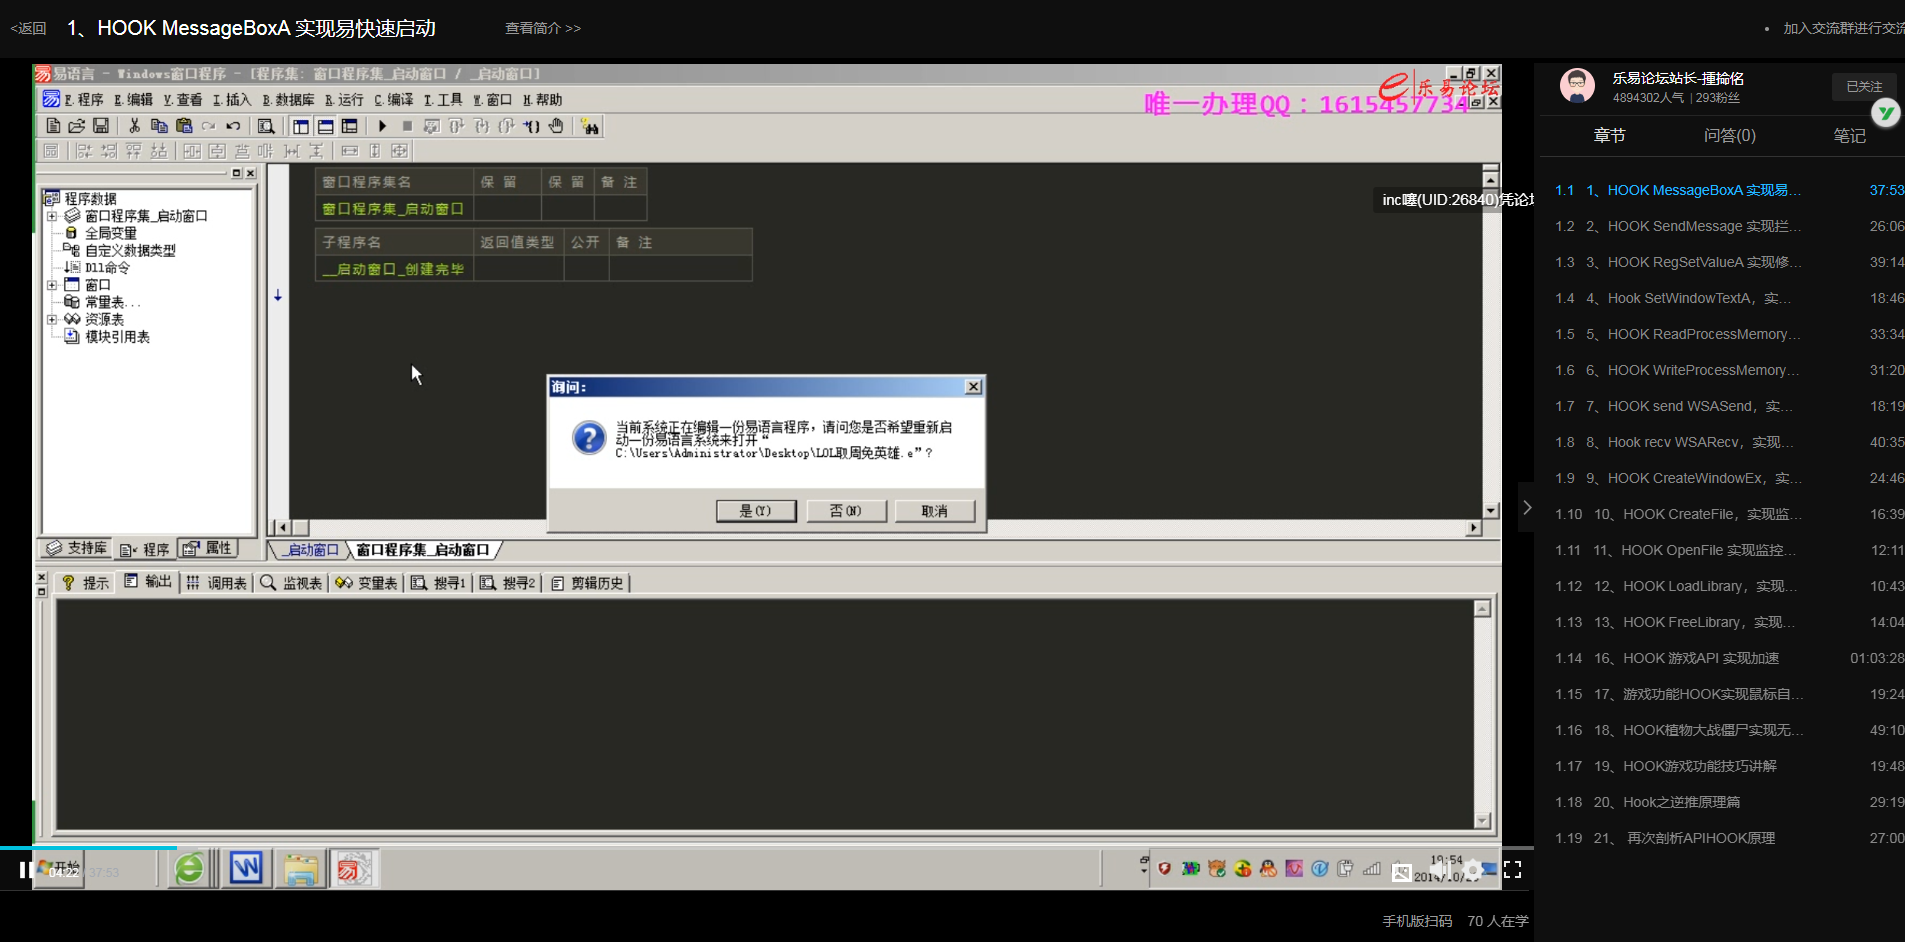Expand the 资源表 tree node
The width and height of the screenshot is (1905, 942).
click(x=52, y=320)
